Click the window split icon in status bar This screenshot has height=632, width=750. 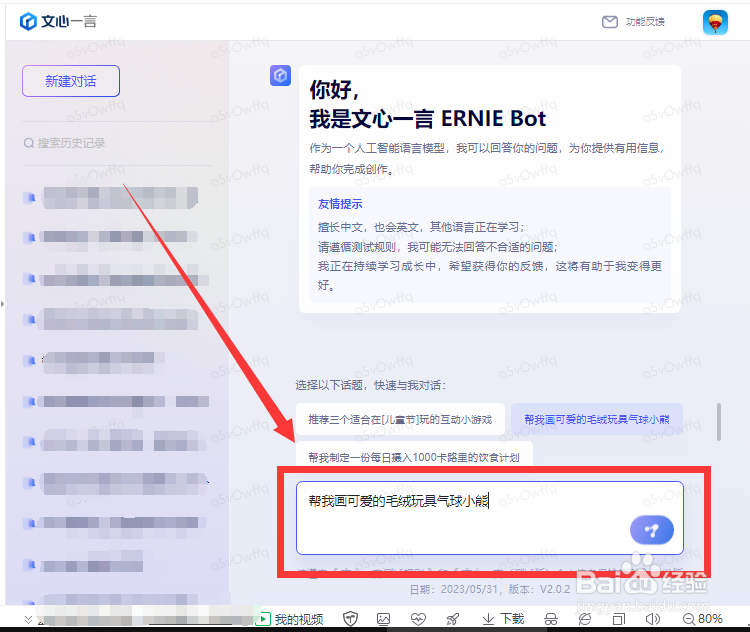618,619
